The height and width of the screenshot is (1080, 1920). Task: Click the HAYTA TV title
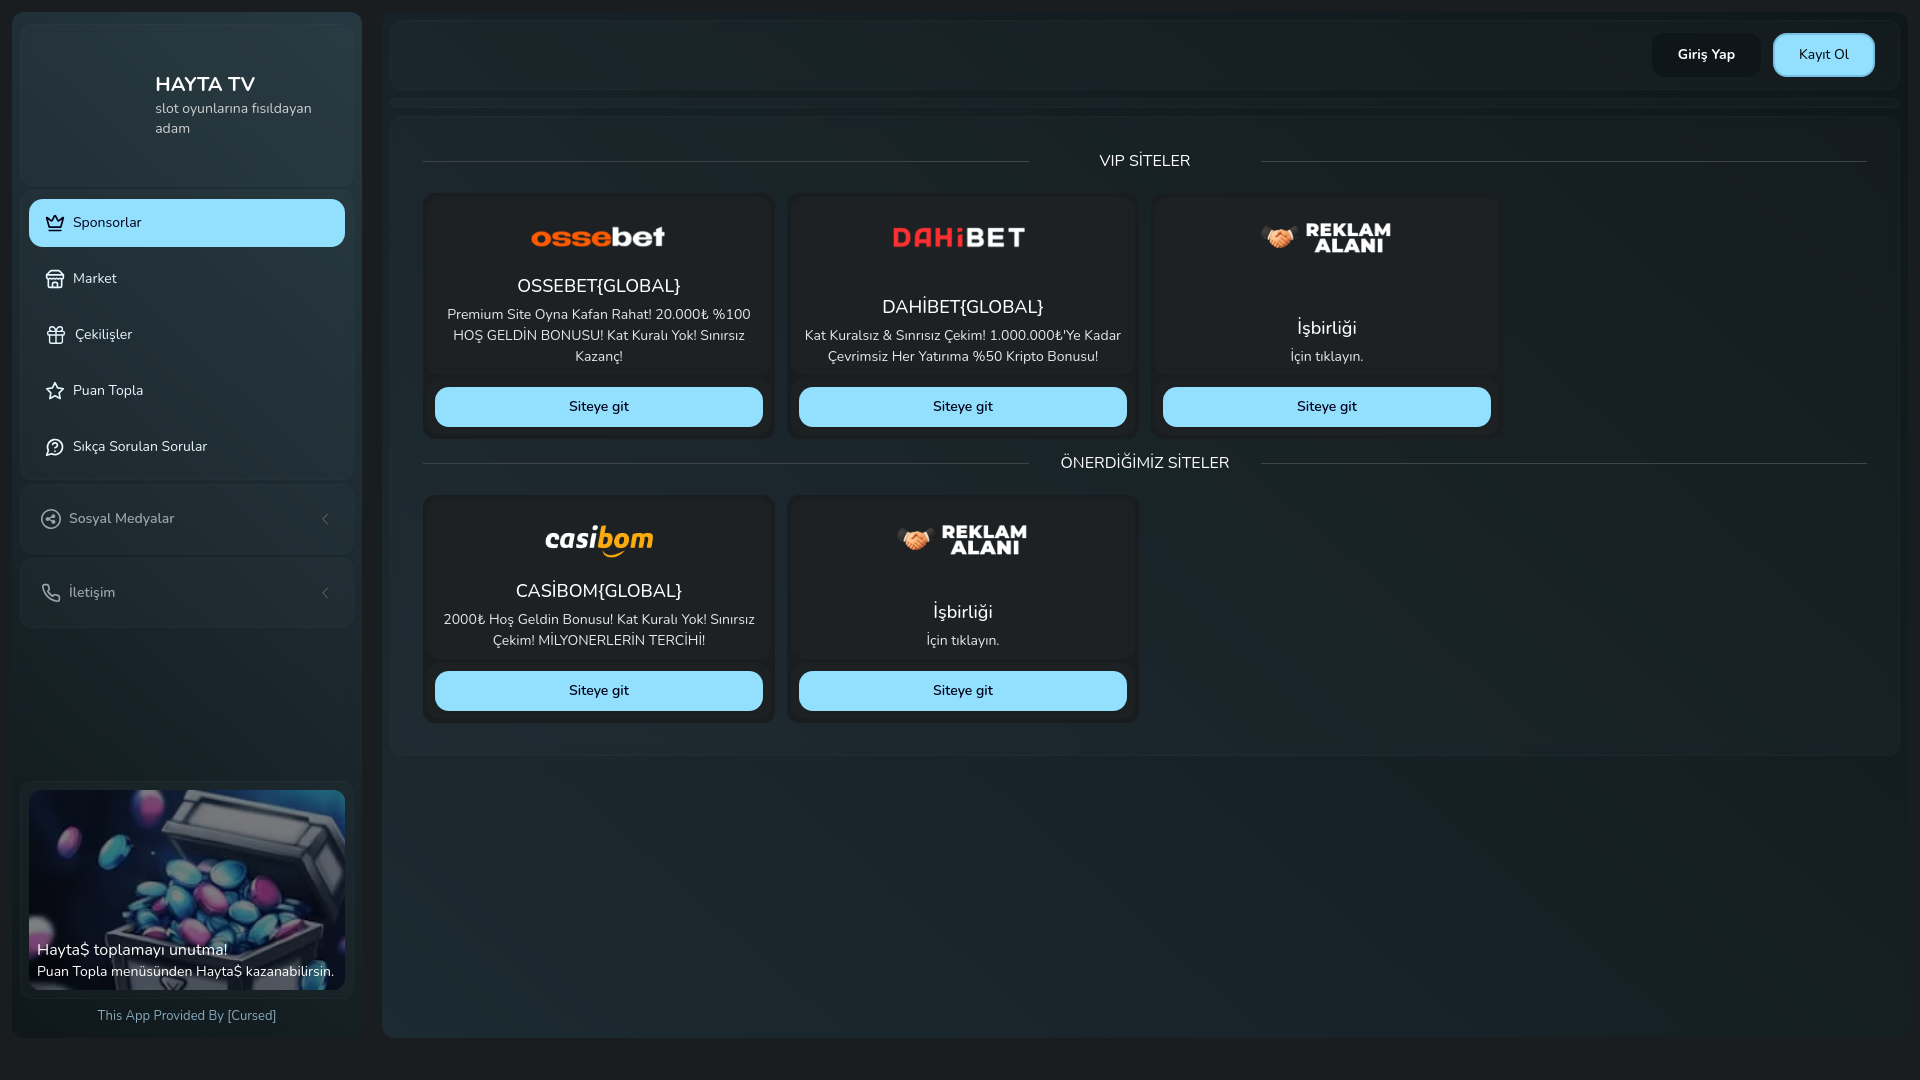click(205, 85)
